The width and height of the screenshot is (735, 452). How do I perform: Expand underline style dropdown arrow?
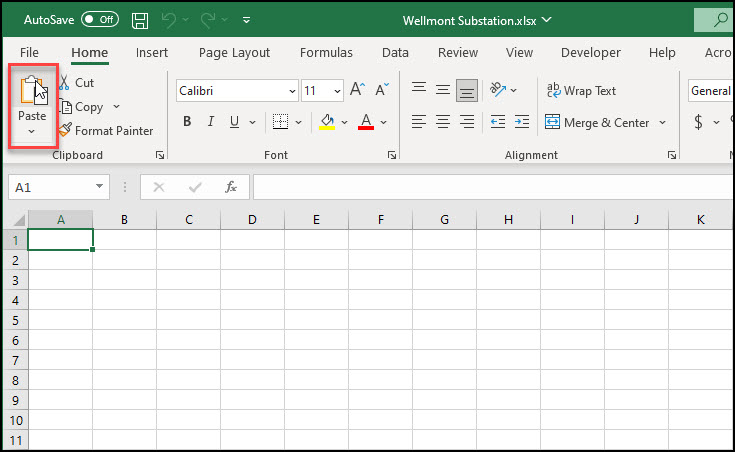point(253,122)
